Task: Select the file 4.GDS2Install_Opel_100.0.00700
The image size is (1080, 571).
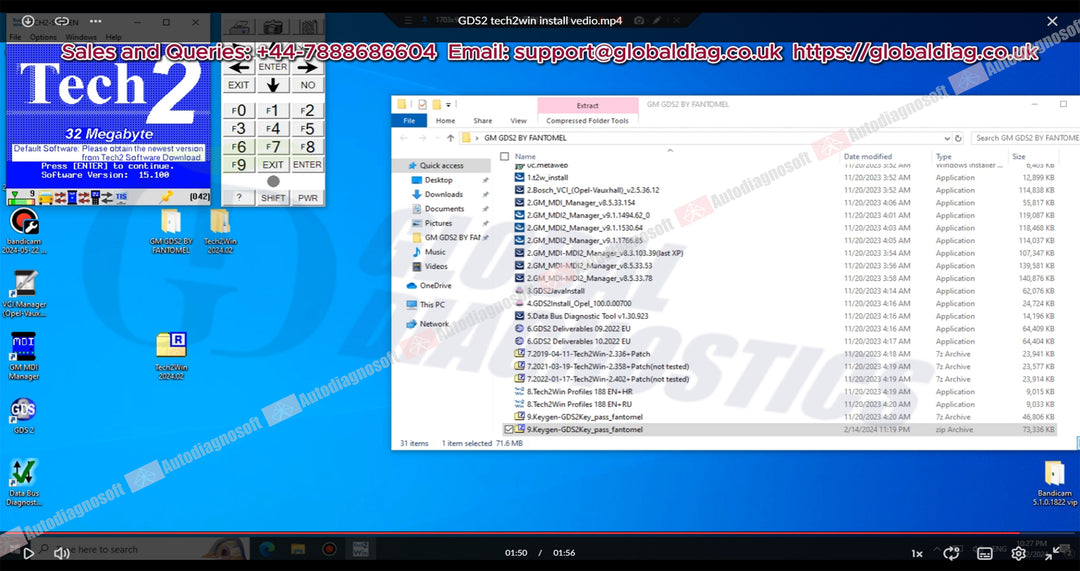Action: (579, 303)
